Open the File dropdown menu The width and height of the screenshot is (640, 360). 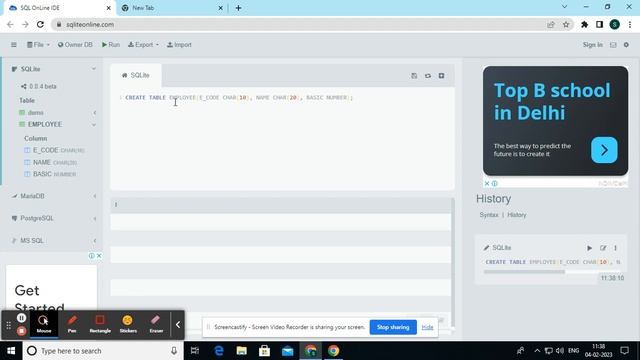click(38, 44)
